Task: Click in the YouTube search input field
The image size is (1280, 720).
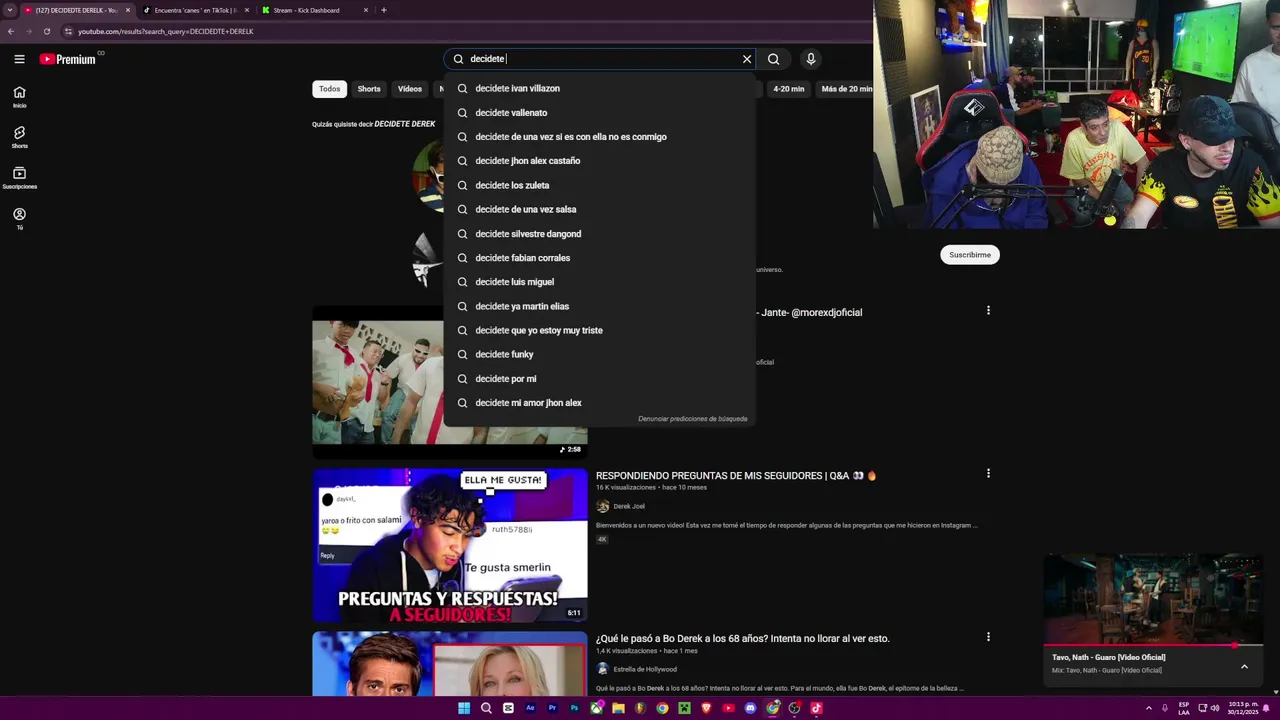Action: coord(600,59)
